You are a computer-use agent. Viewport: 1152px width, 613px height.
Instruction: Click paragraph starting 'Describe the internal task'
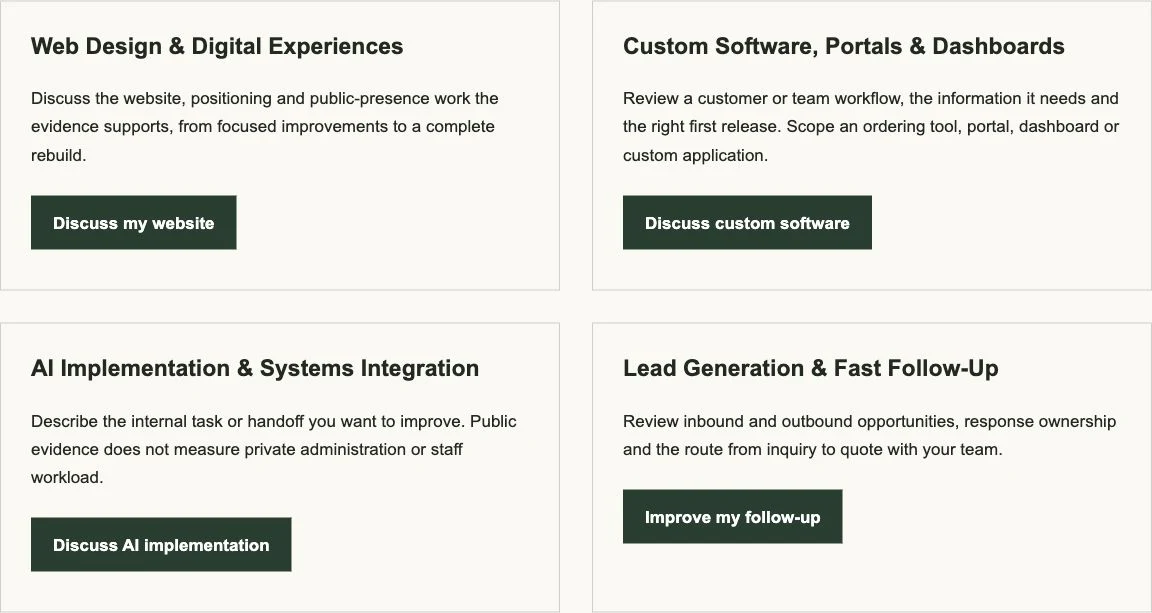coord(273,449)
